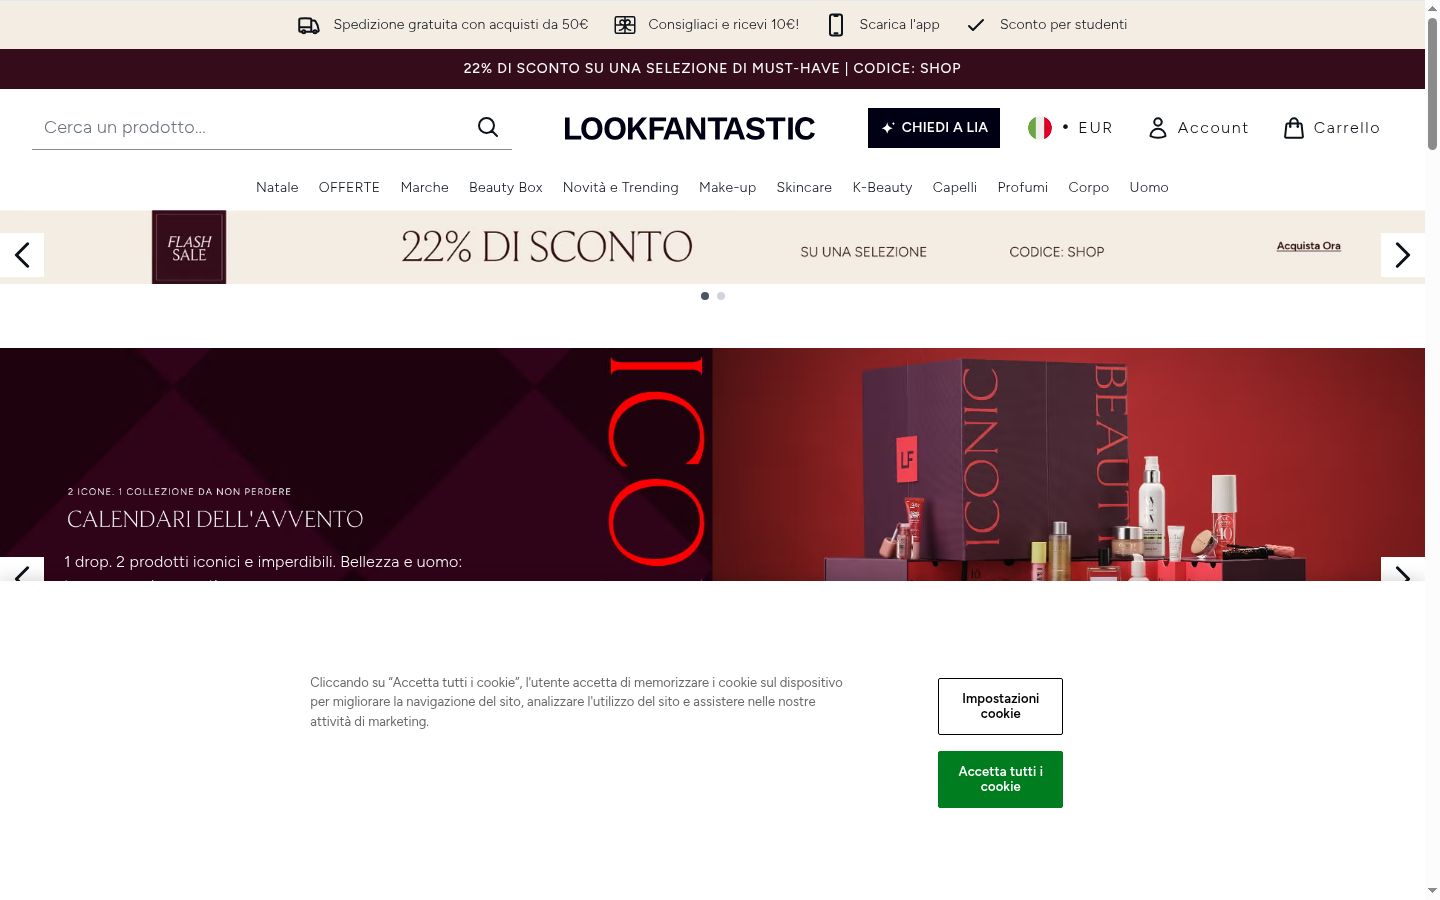Open the Capelli menu

955,187
